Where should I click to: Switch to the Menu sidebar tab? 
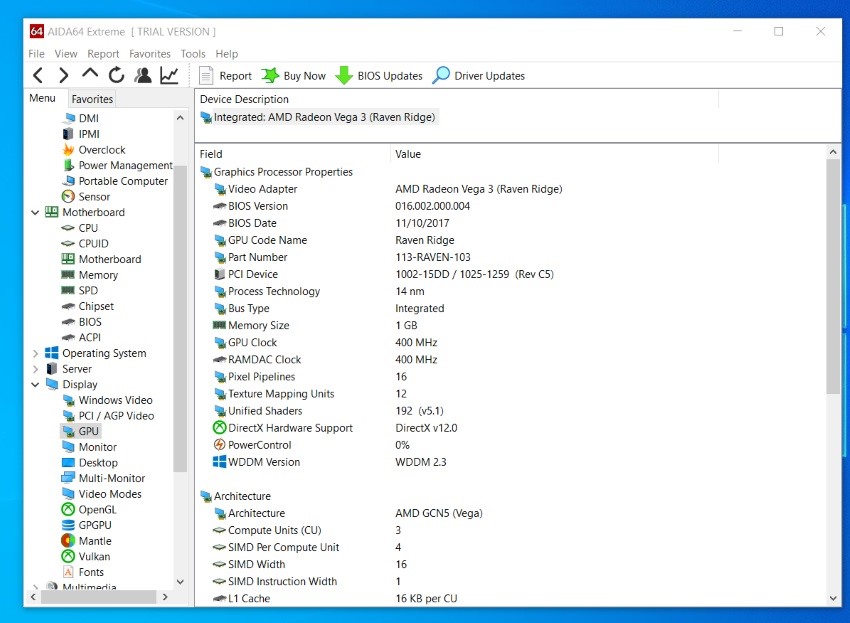[x=42, y=98]
